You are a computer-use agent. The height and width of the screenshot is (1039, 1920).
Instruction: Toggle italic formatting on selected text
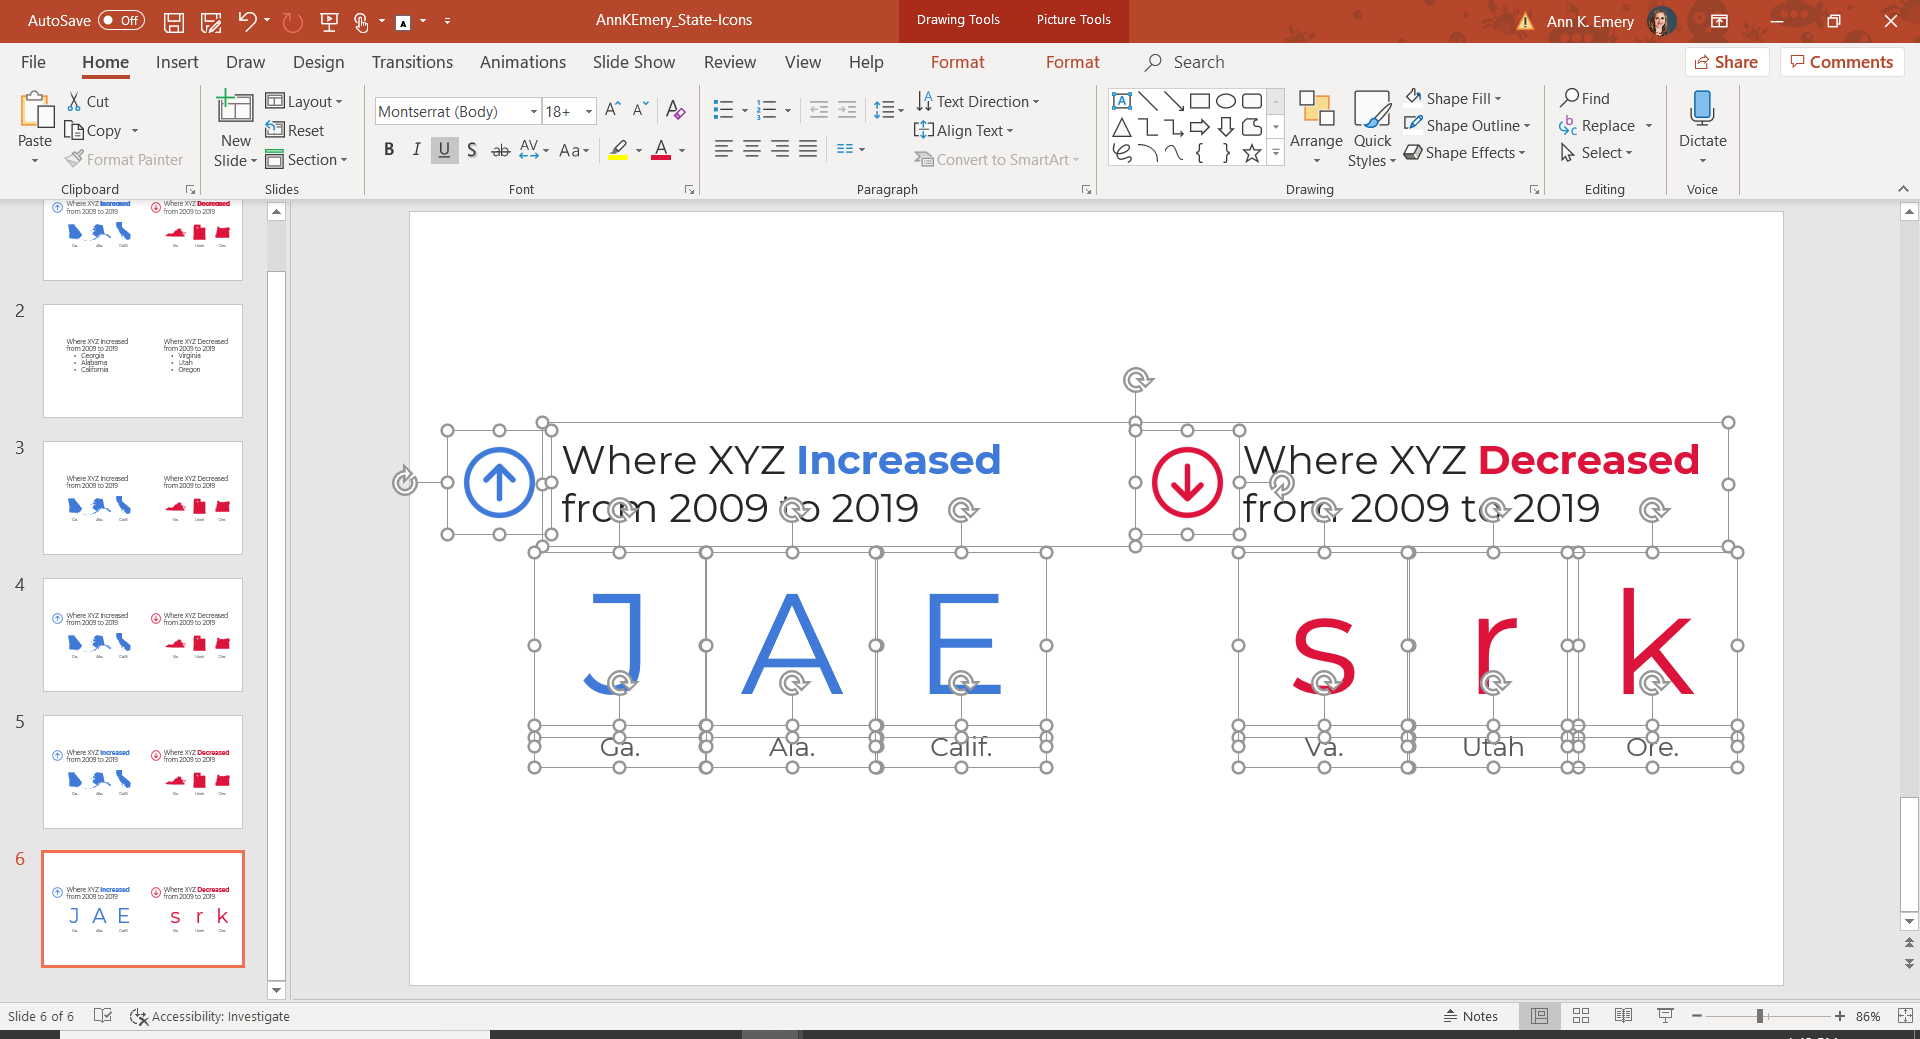[416, 149]
